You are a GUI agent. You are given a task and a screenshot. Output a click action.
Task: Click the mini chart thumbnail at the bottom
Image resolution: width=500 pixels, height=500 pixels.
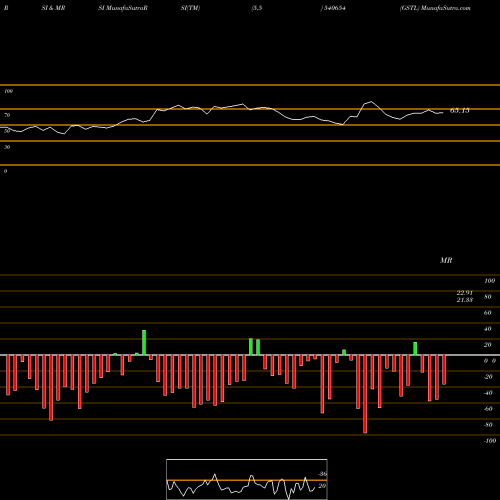[247, 479]
